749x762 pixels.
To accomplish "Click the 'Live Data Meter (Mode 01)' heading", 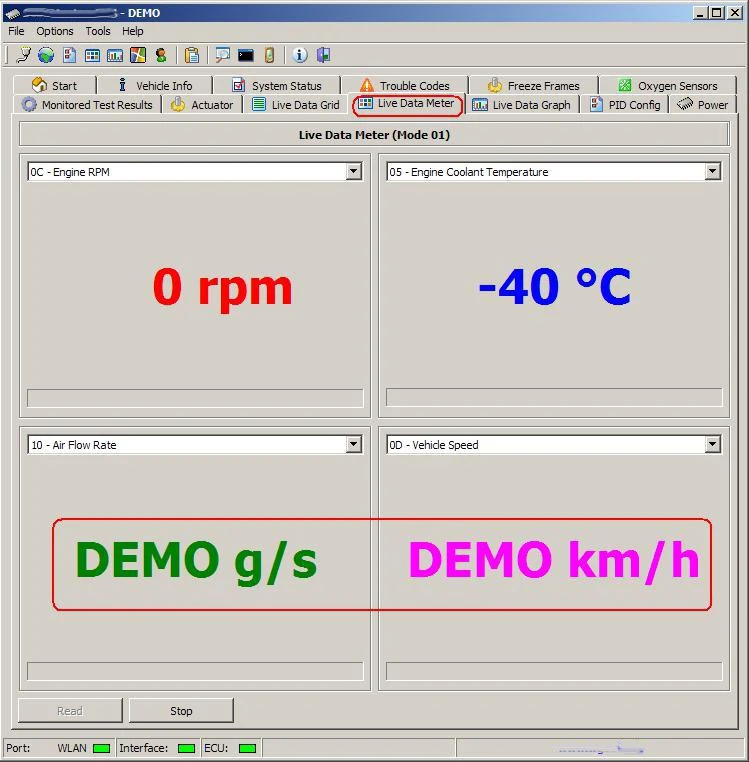I will coord(374,135).
